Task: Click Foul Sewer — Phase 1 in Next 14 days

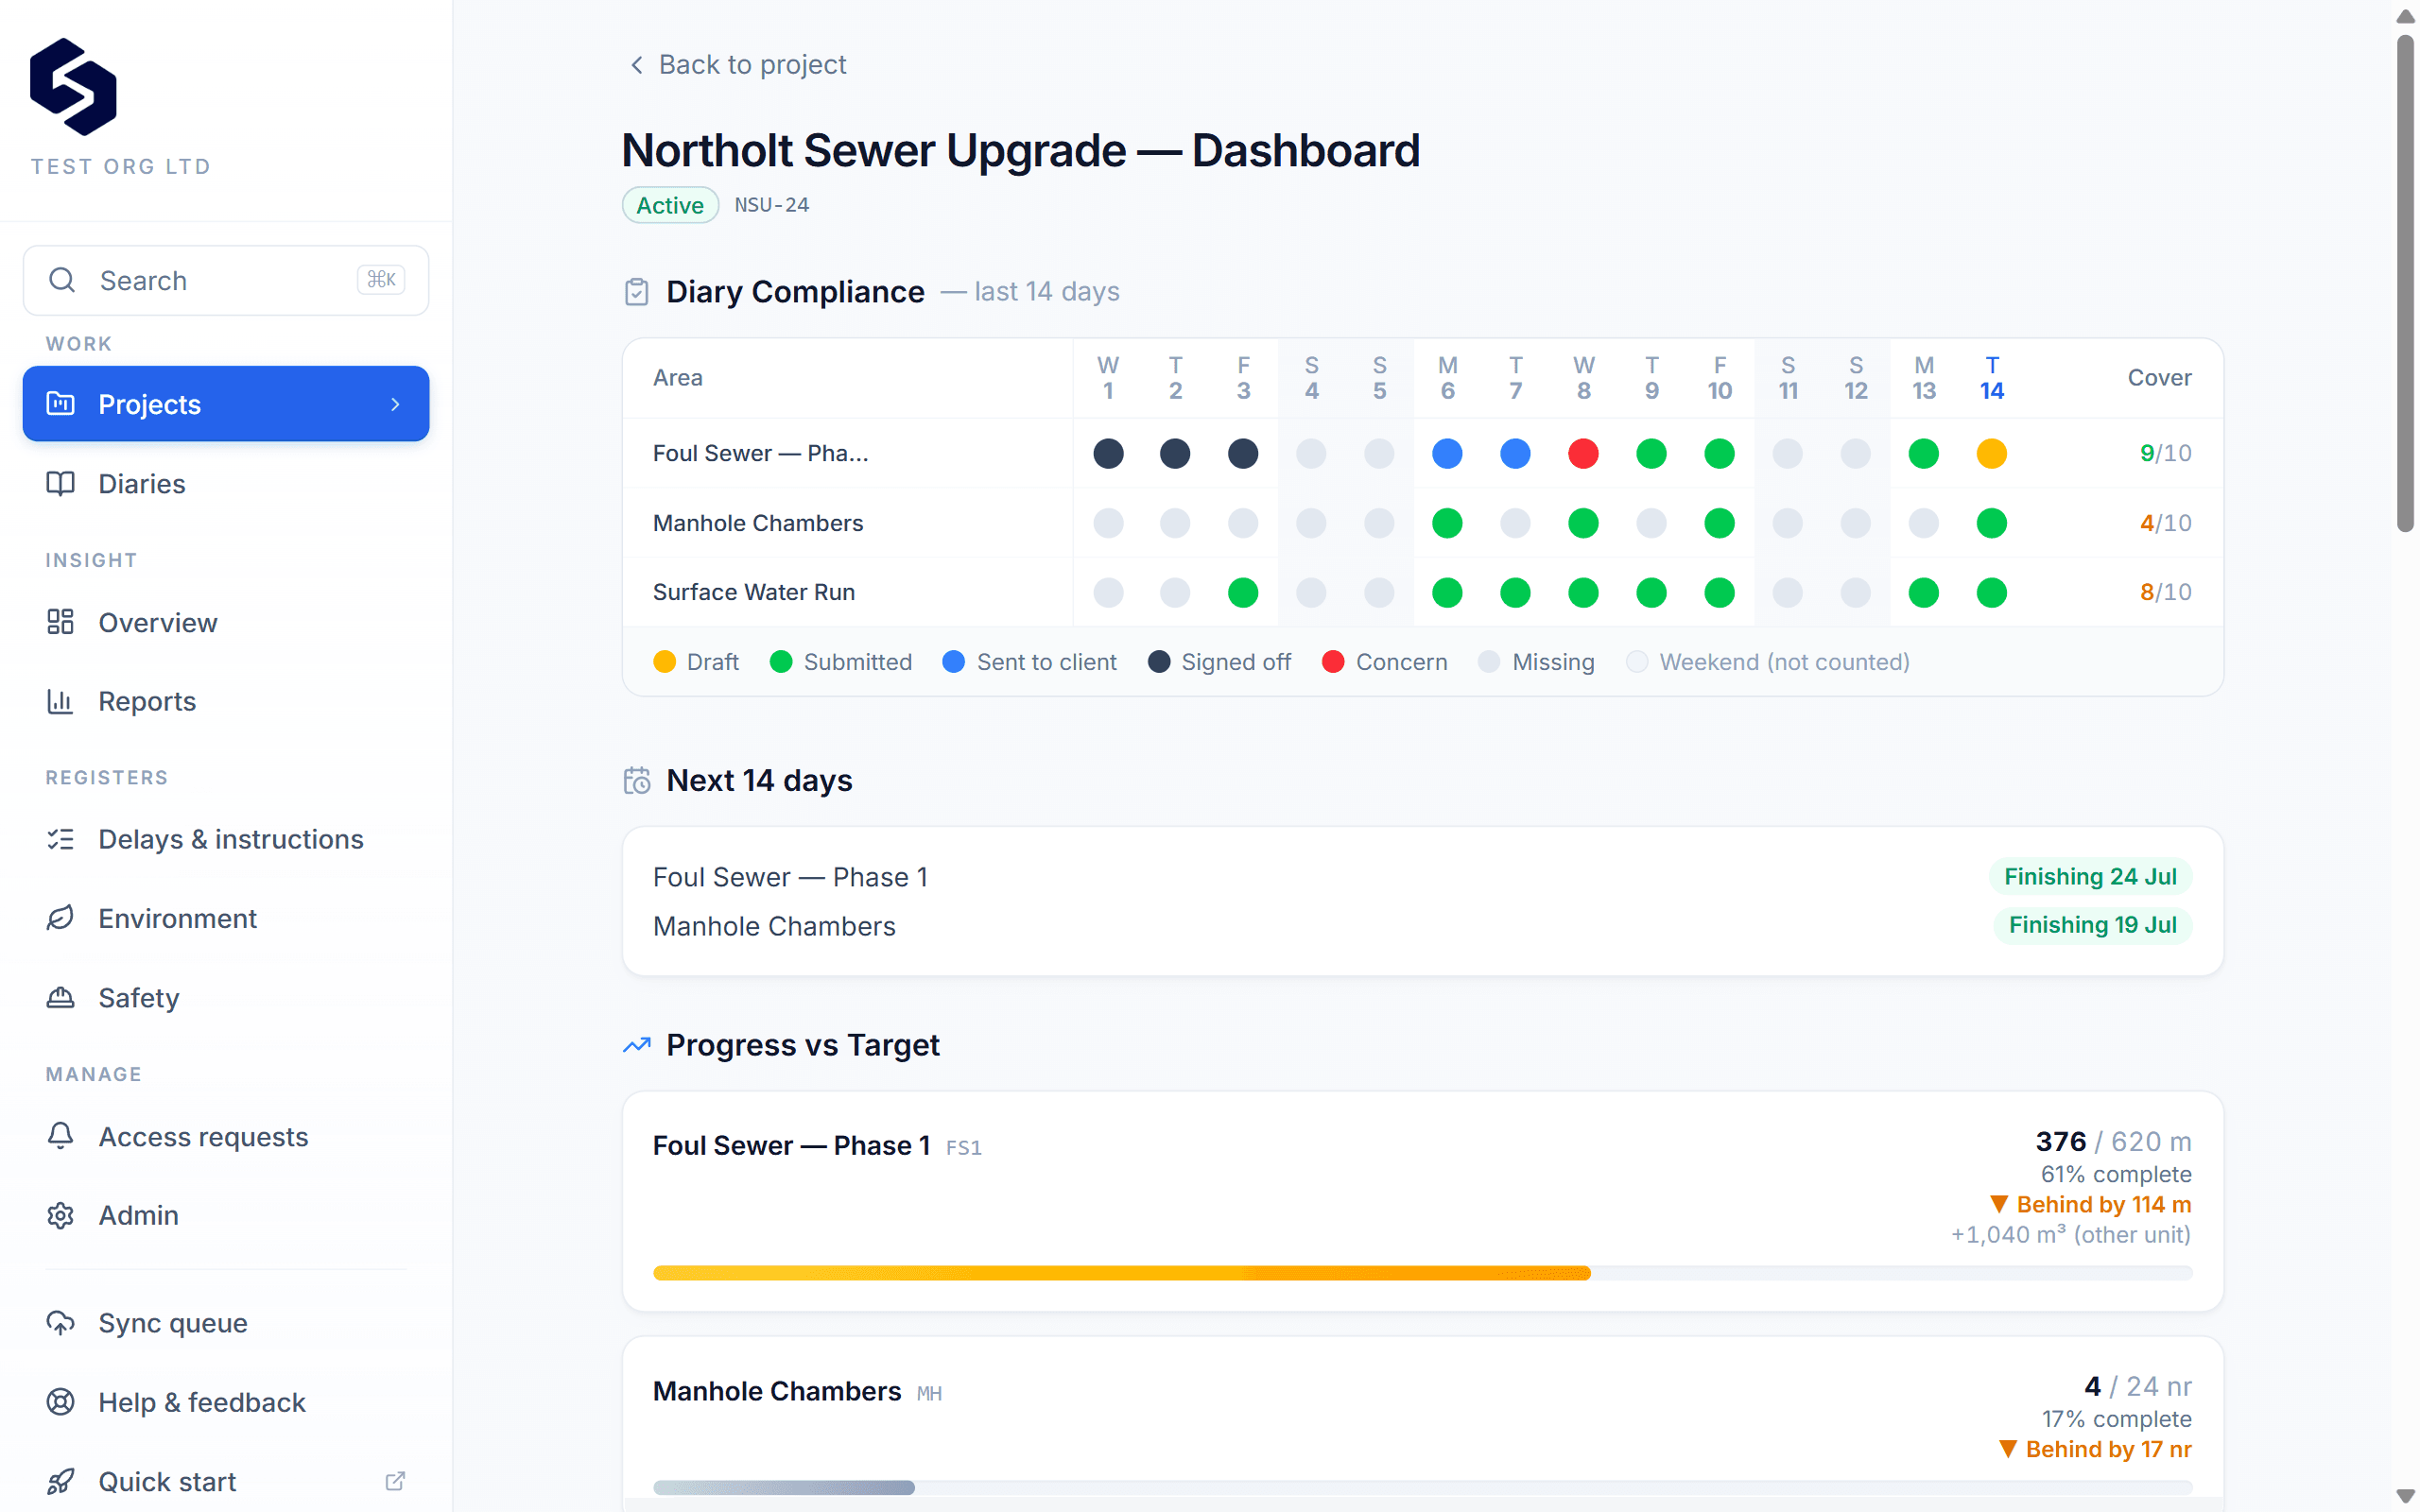Action: 790,877
